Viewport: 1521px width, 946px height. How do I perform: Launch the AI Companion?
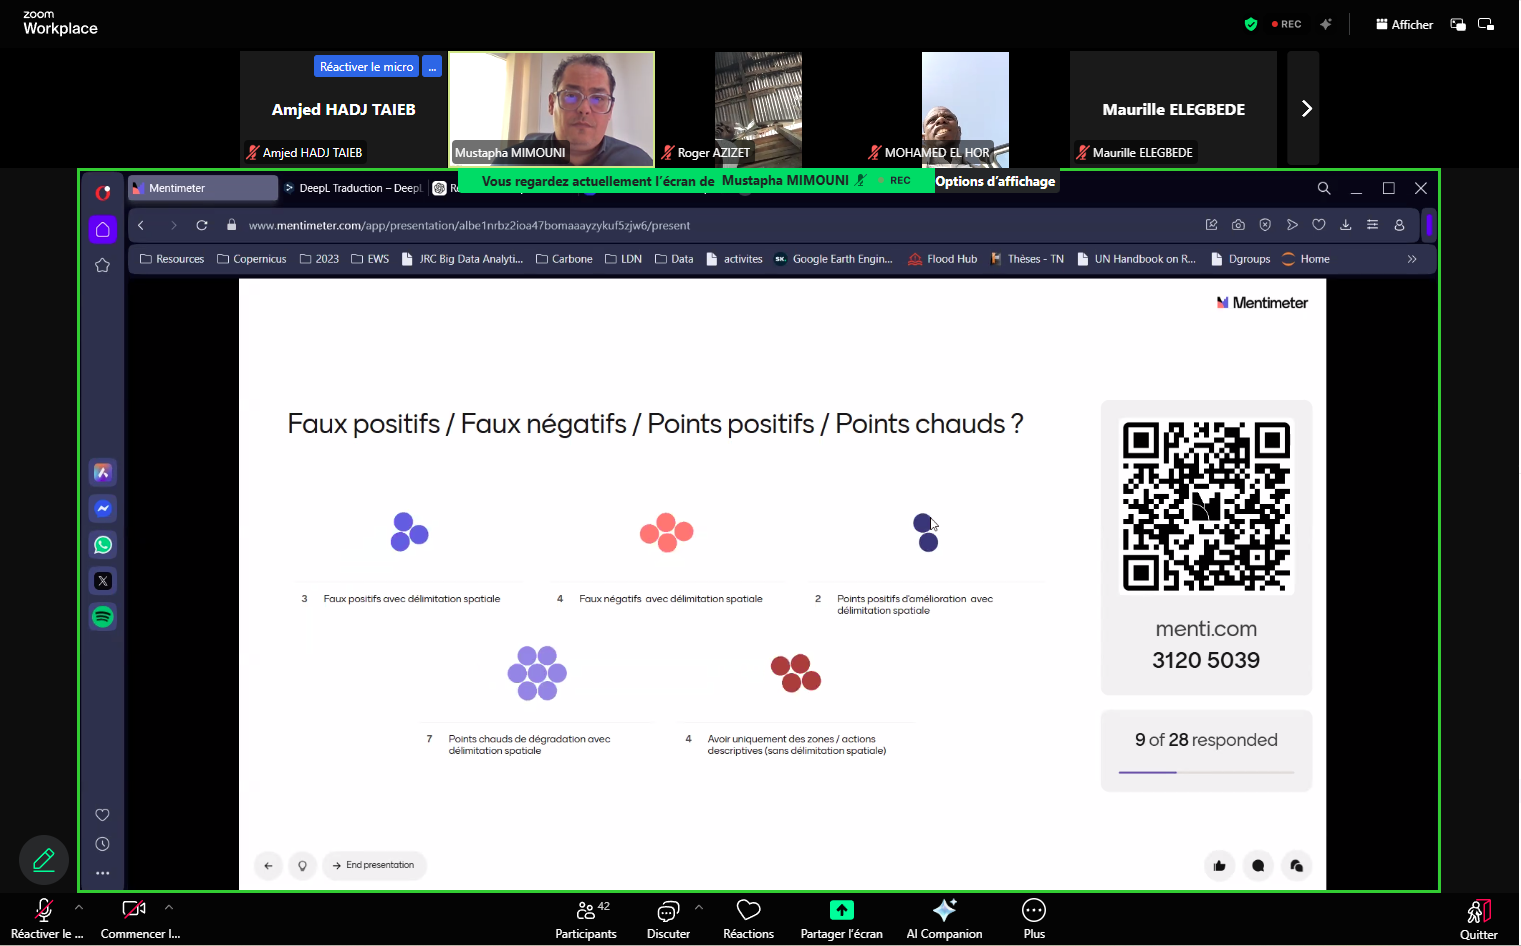click(x=944, y=919)
